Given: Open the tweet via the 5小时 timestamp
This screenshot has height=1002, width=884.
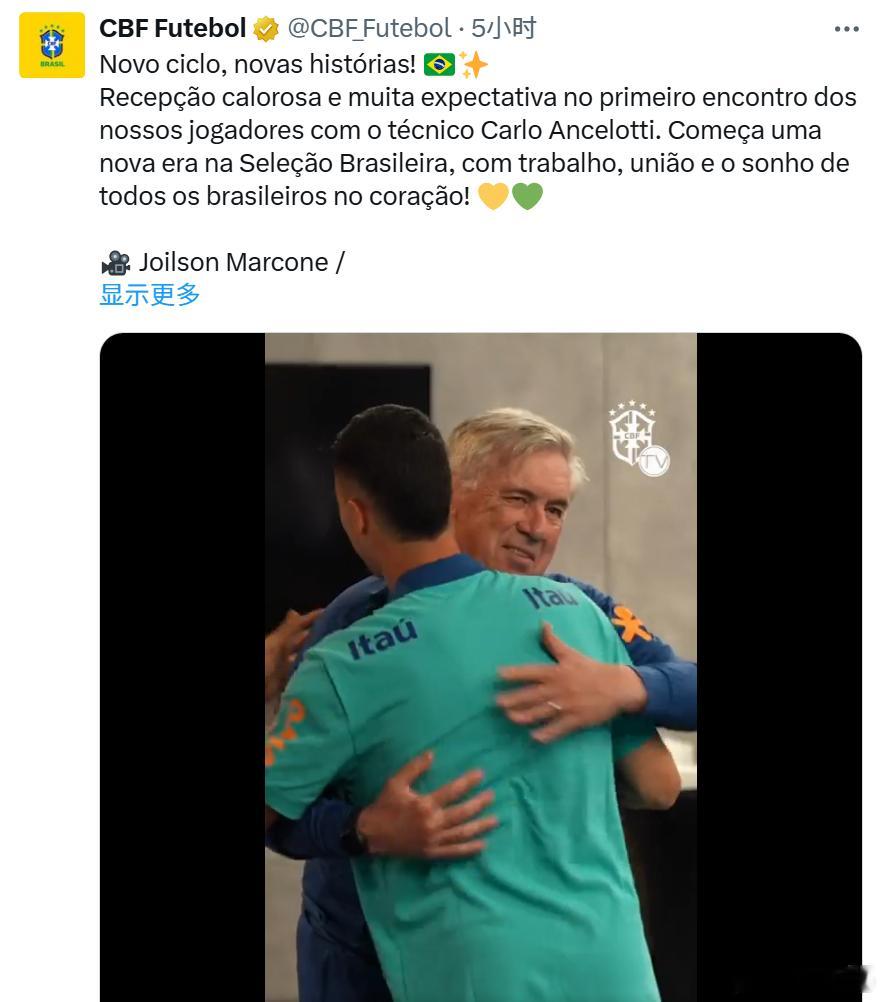Looking at the screenshot, I should (x=504, y=28).
